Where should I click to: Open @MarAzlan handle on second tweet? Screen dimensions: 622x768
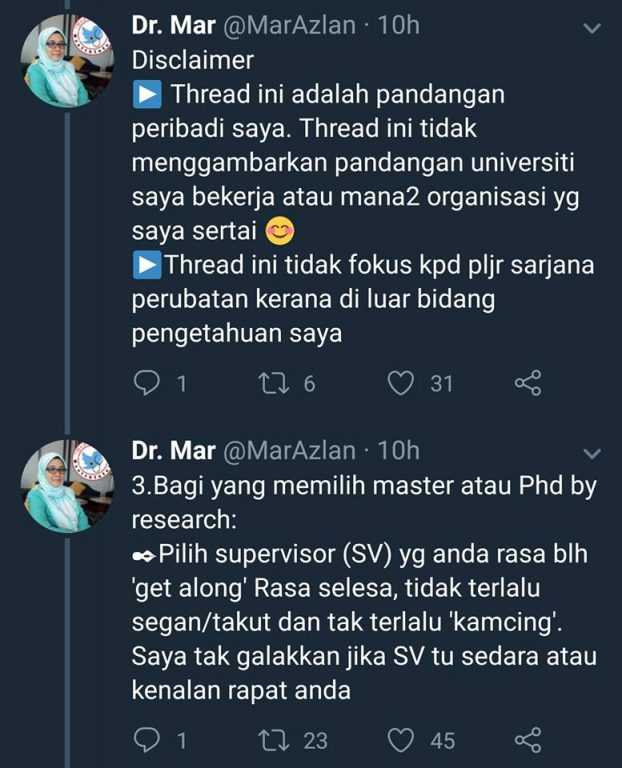[x=289, y=451]
